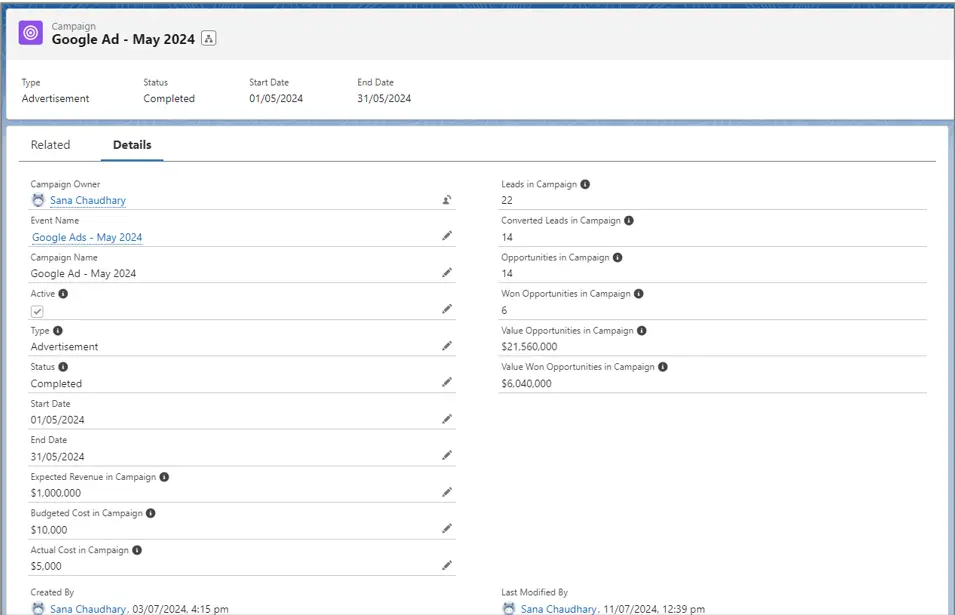Click Campaign Name value in Details
The width and height of the screenshot is (955, 615).
point(83,273)
